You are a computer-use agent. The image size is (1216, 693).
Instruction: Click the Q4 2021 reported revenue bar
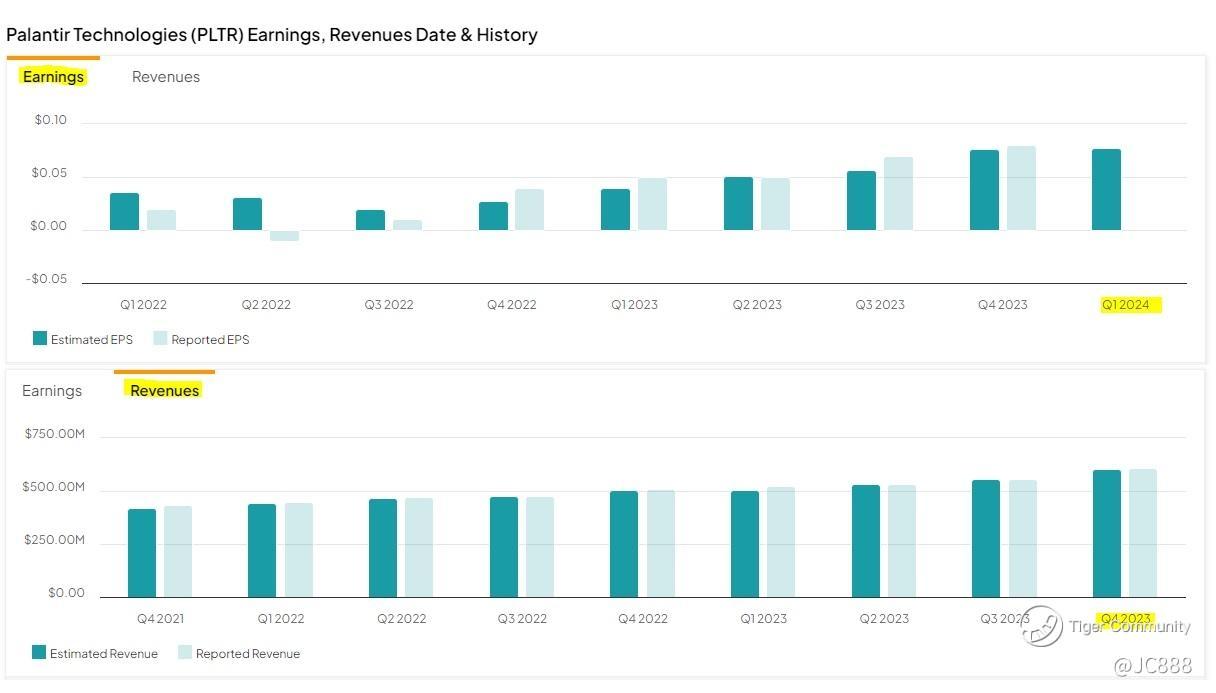point(178,552)
